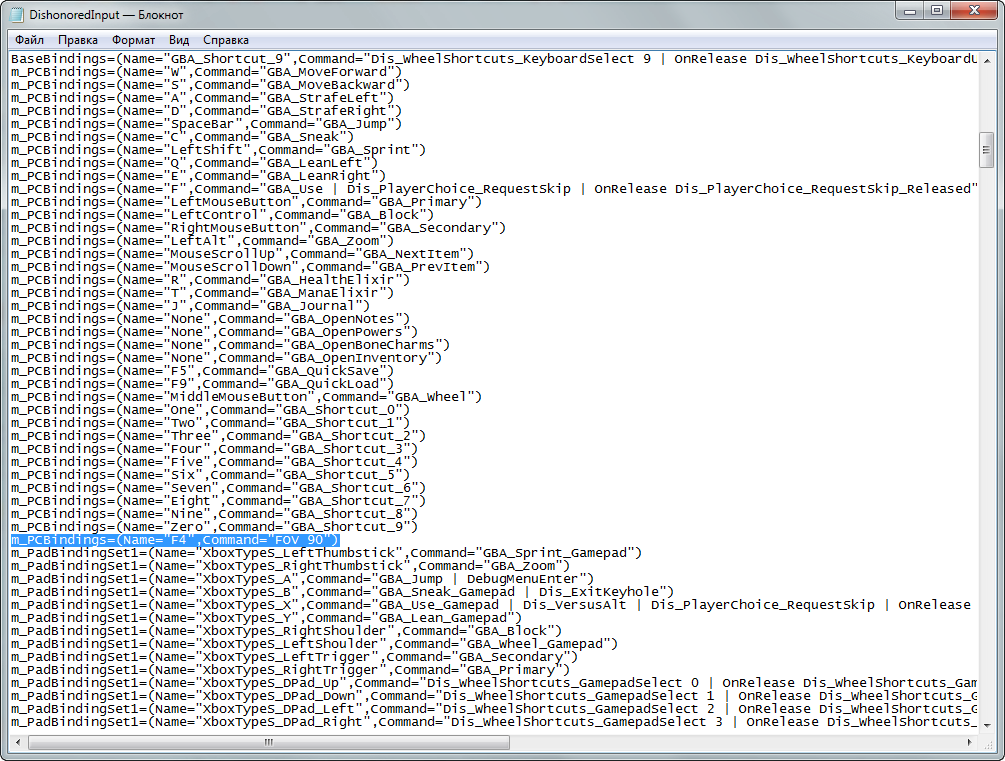This screenshot has height=761, width=1005.
Task: Click the MouseScrollUp GBA_NextItem line
Action: 242,253
